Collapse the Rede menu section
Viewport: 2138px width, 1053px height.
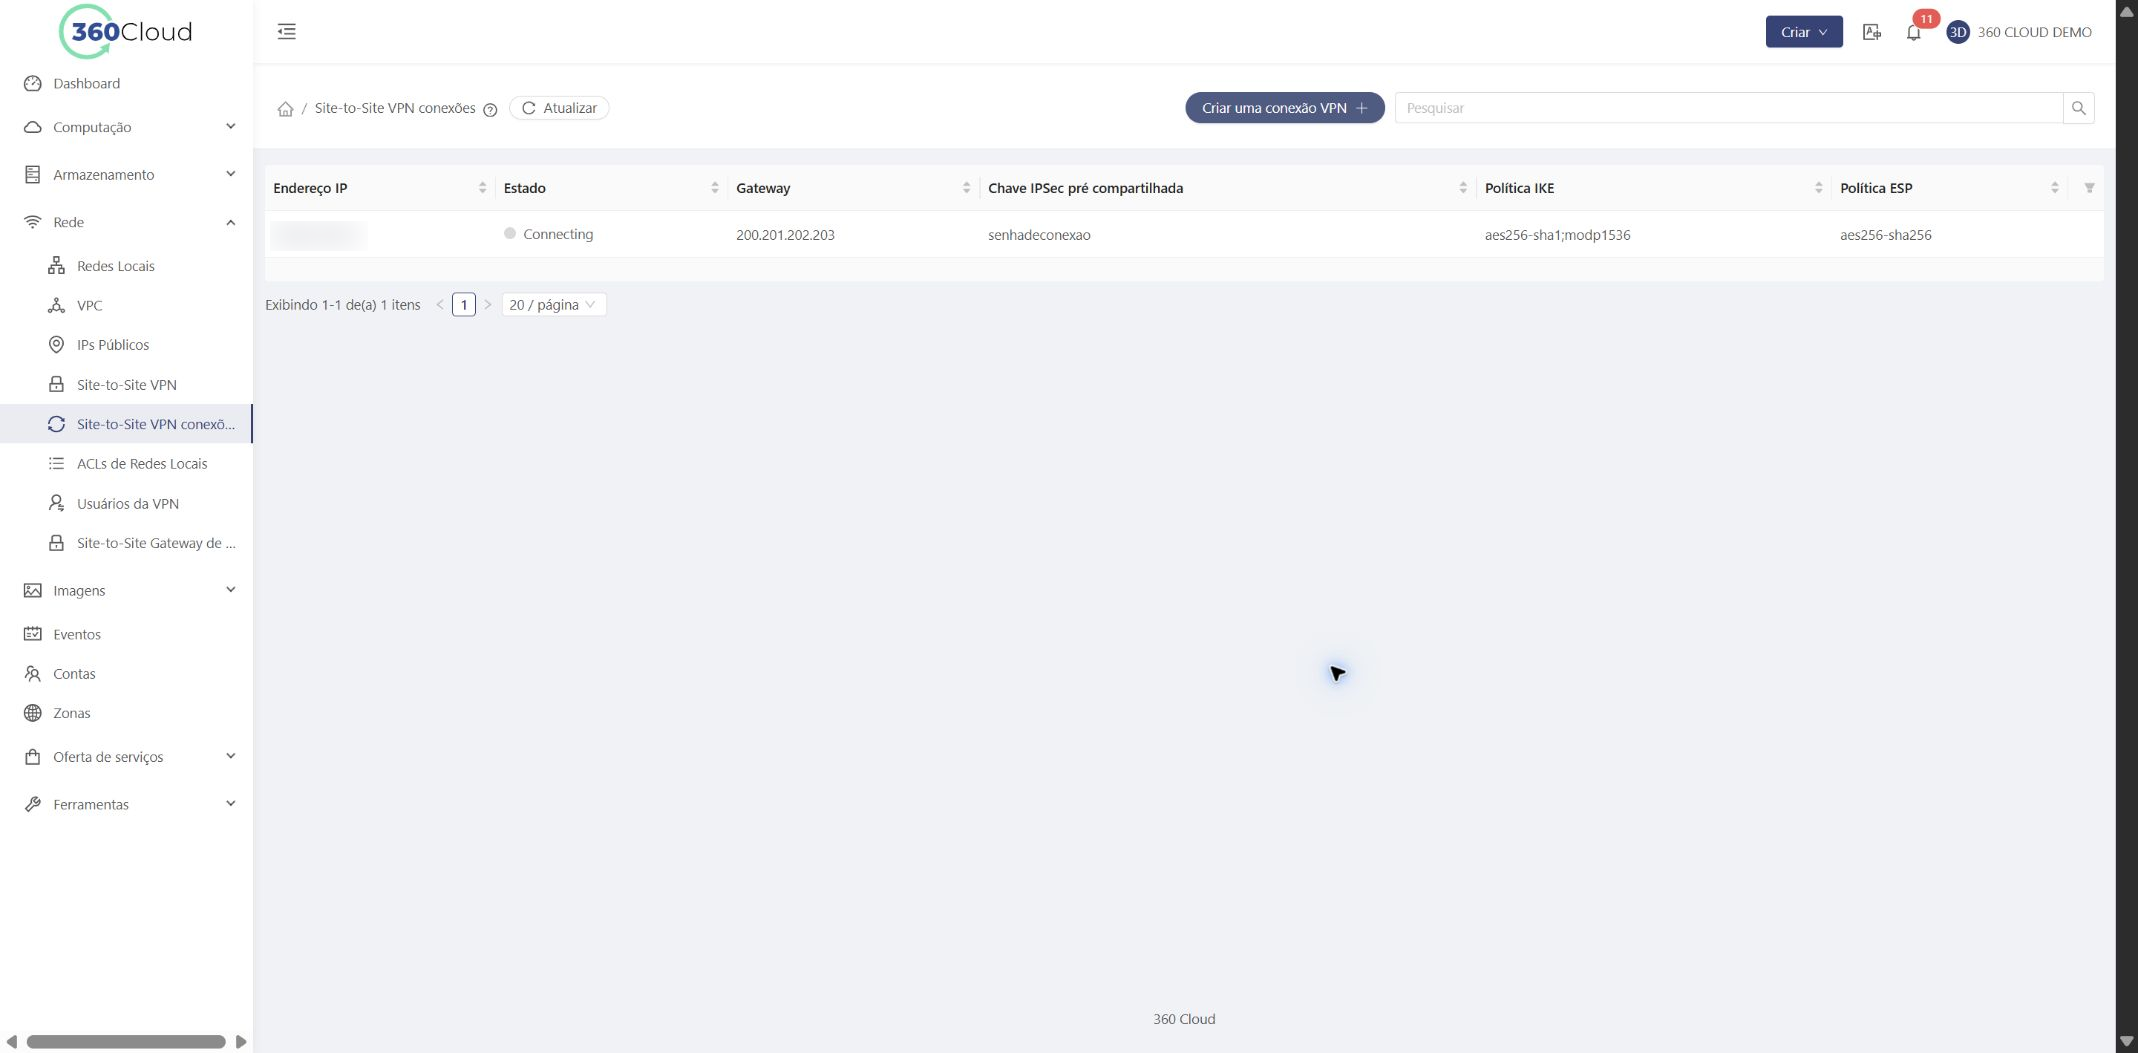pos(126,222)
